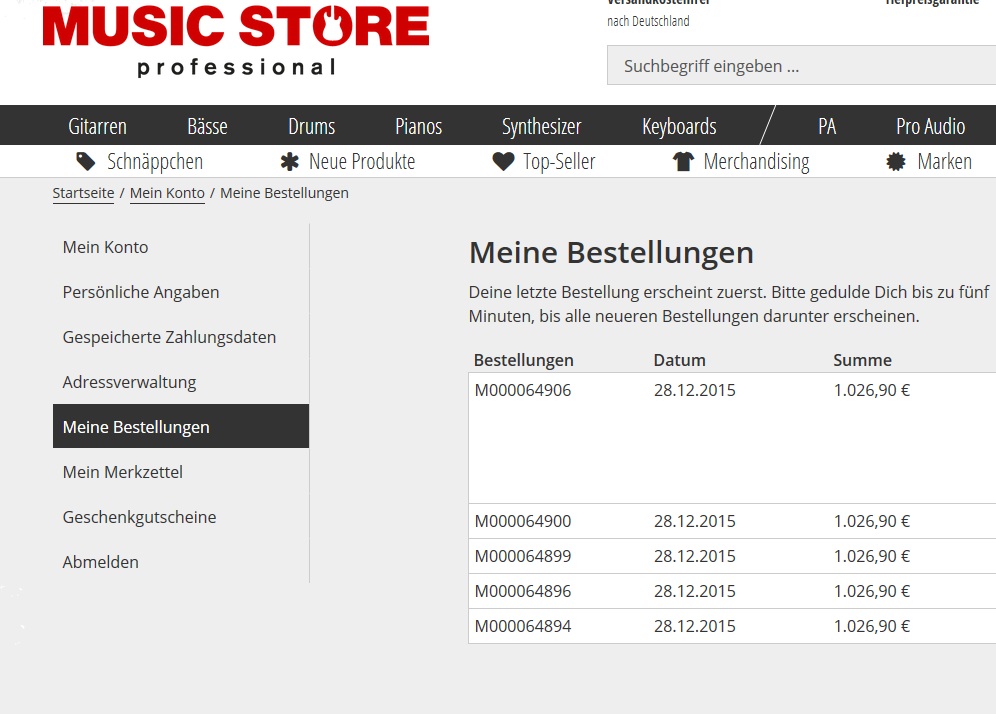
Task: Select Drums in the navigation bar
Action: click(311, 126)
